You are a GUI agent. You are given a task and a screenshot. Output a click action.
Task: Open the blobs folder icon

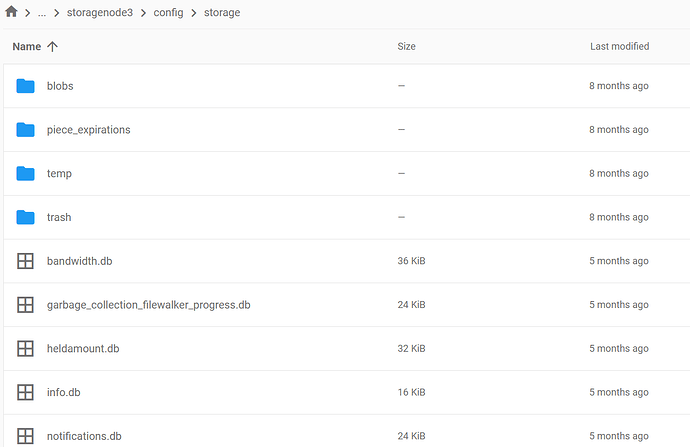26,86
